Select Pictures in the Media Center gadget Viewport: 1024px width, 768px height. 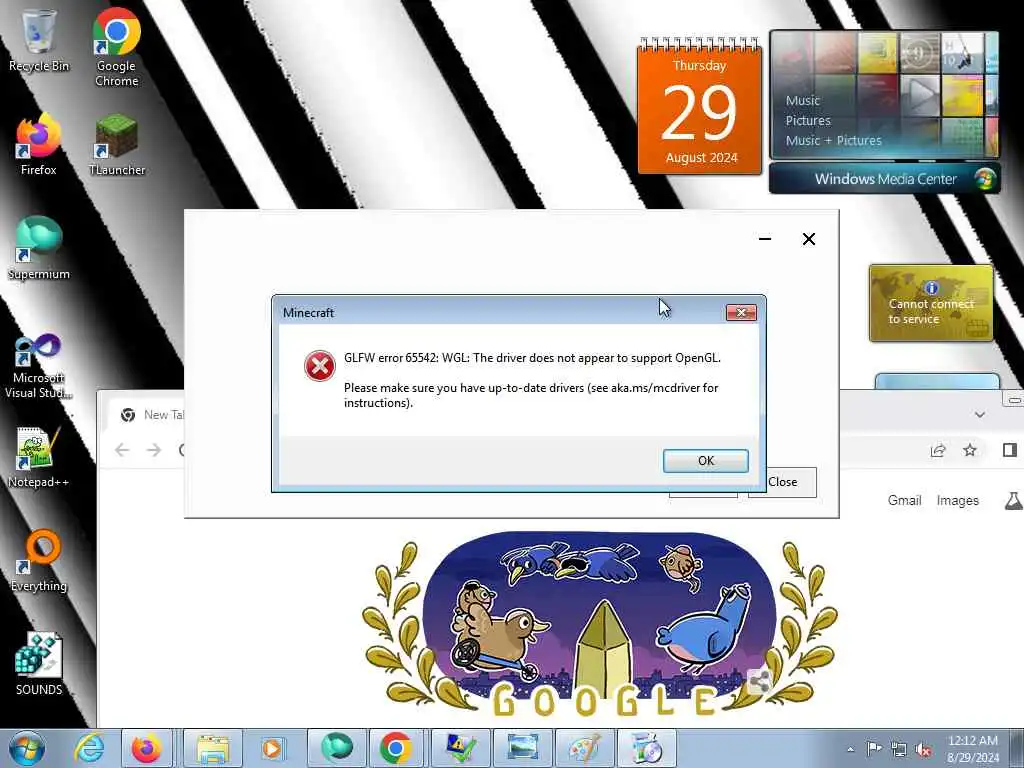[808, 121]
